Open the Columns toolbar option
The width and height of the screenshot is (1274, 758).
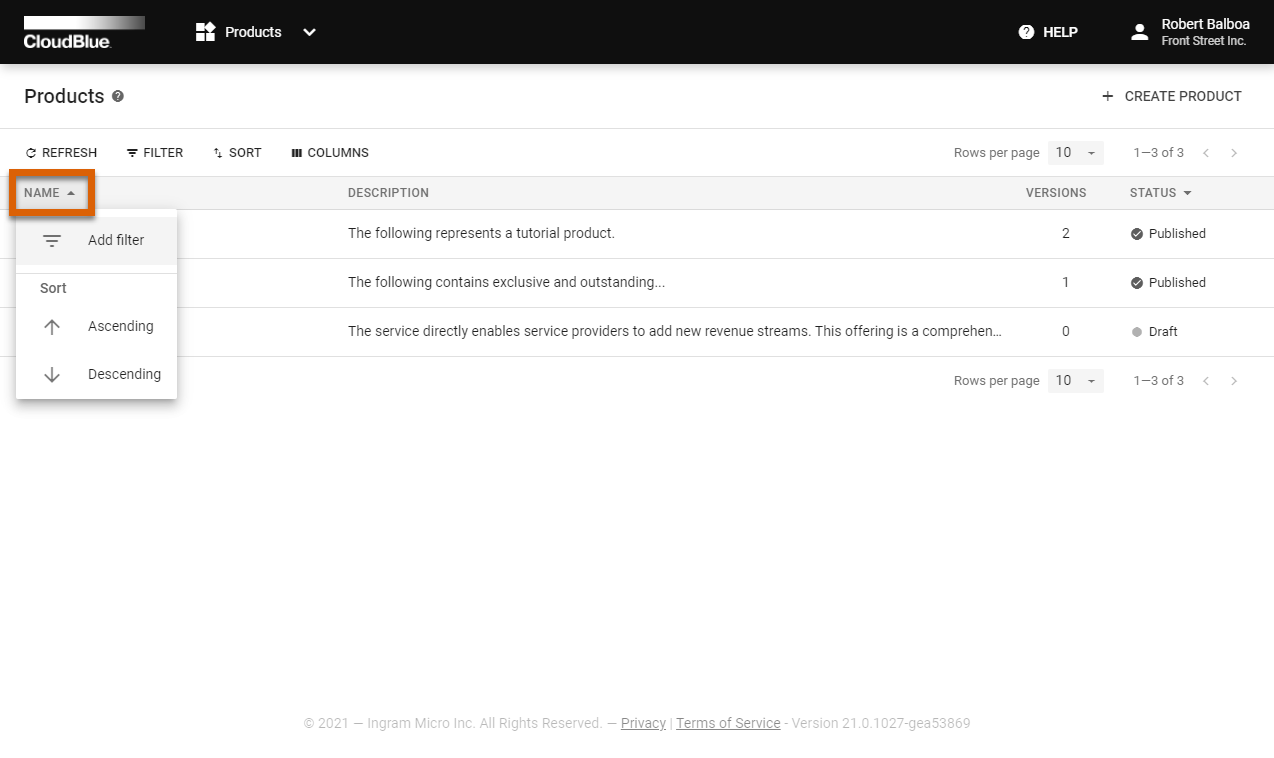pos(330,153)
